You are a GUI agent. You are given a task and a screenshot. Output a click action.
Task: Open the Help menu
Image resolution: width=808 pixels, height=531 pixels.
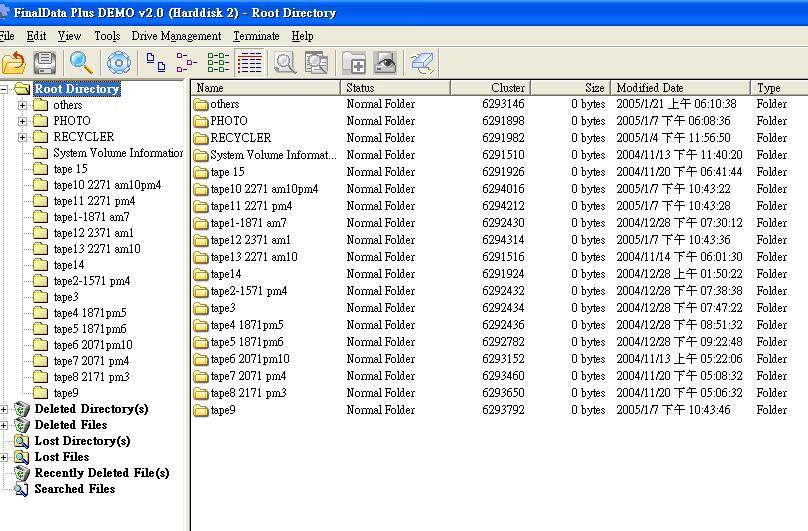point(302,36)
